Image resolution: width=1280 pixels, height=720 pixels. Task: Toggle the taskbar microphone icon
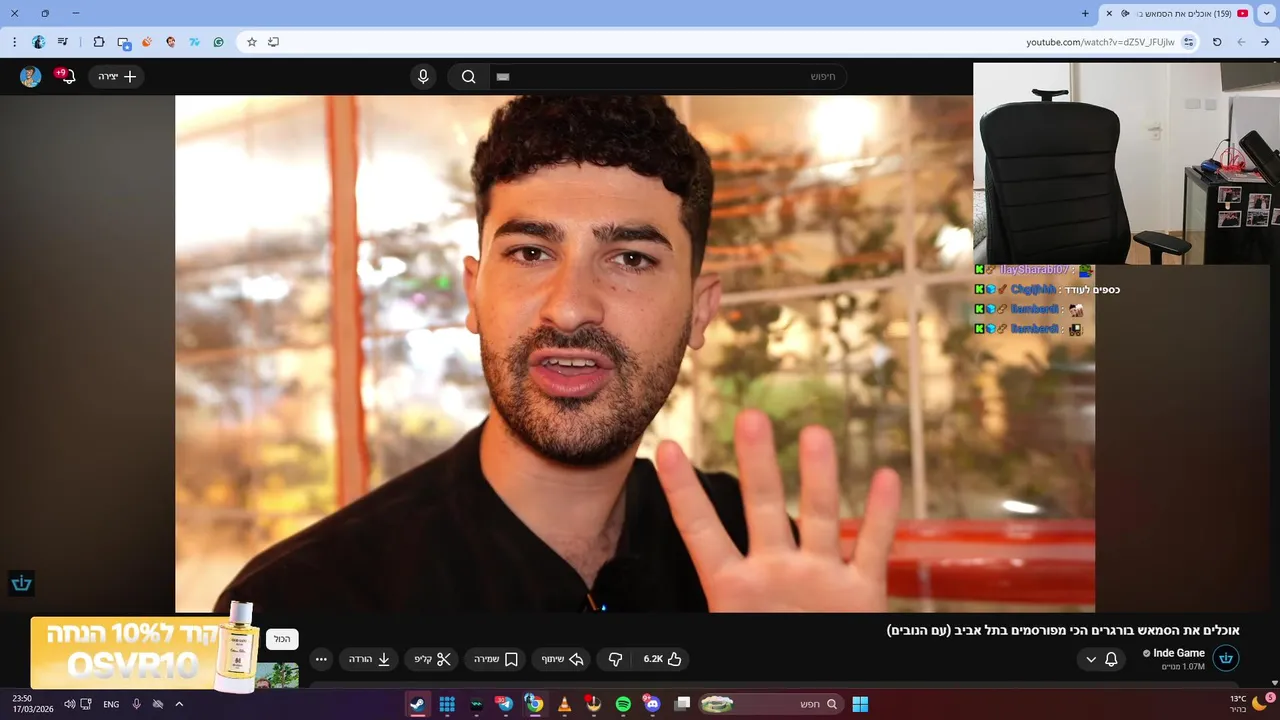tap(137, 704)
